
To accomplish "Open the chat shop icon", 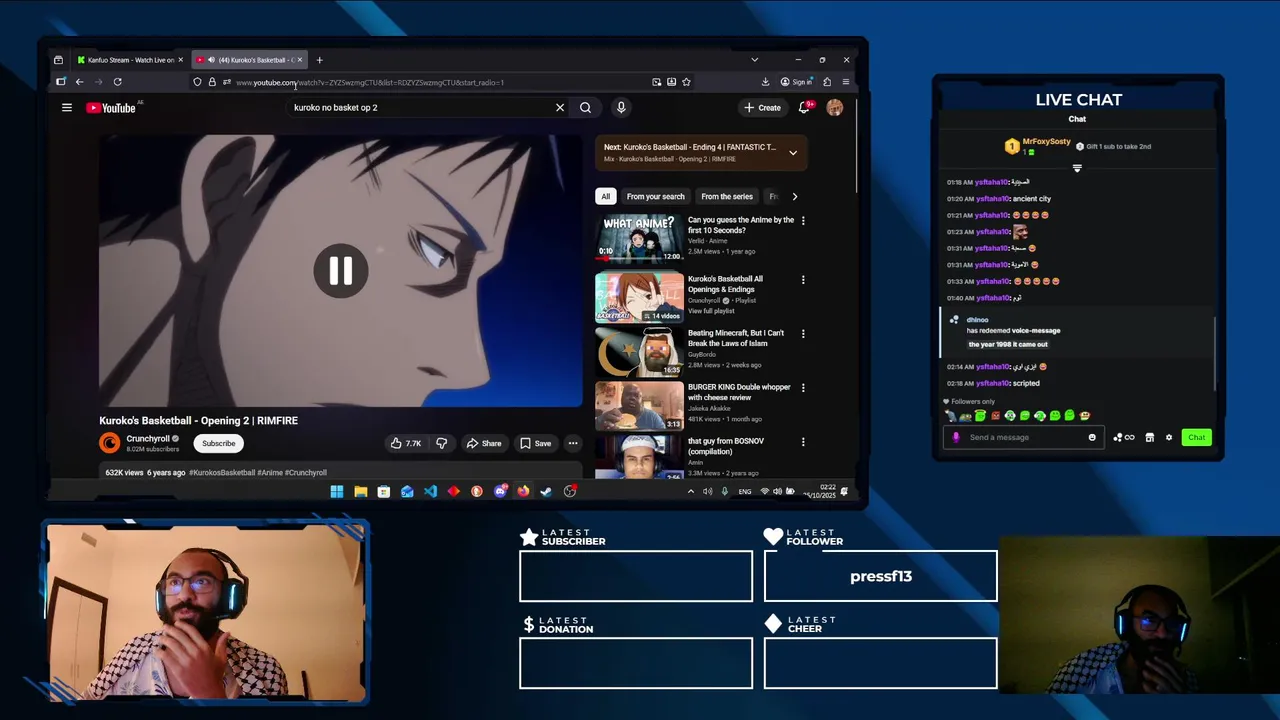I will pyautogui.click(x=1150, y=437).
